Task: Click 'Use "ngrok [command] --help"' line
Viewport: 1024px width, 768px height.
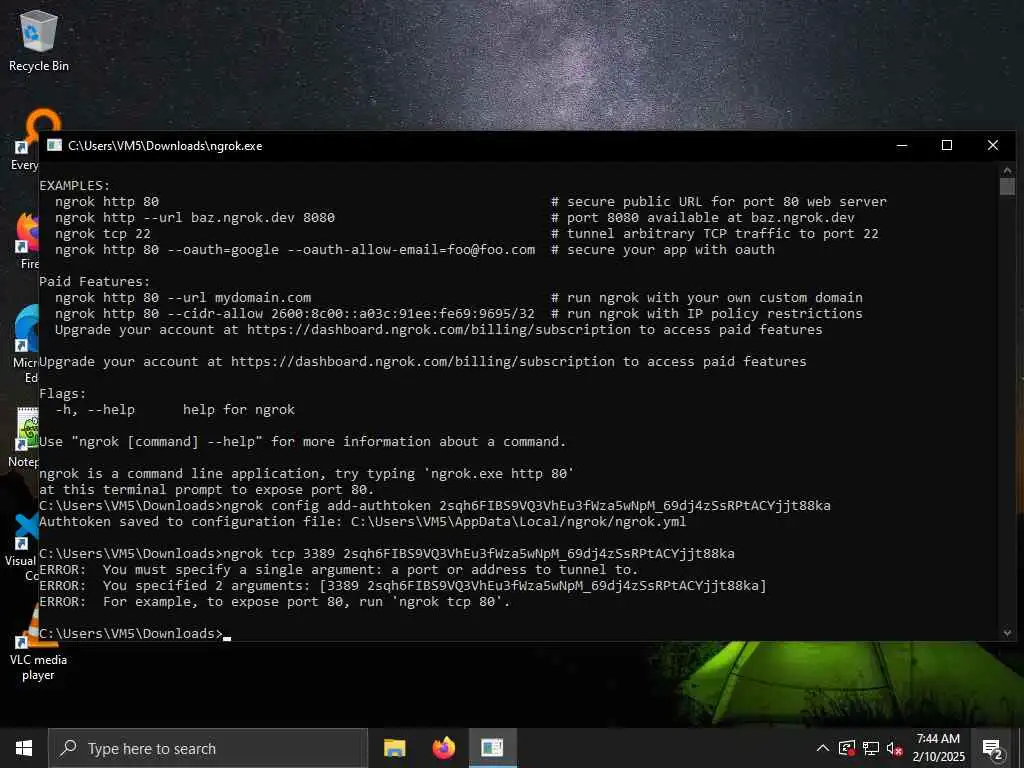Action: pyautogui.click(x=302, y=441)
